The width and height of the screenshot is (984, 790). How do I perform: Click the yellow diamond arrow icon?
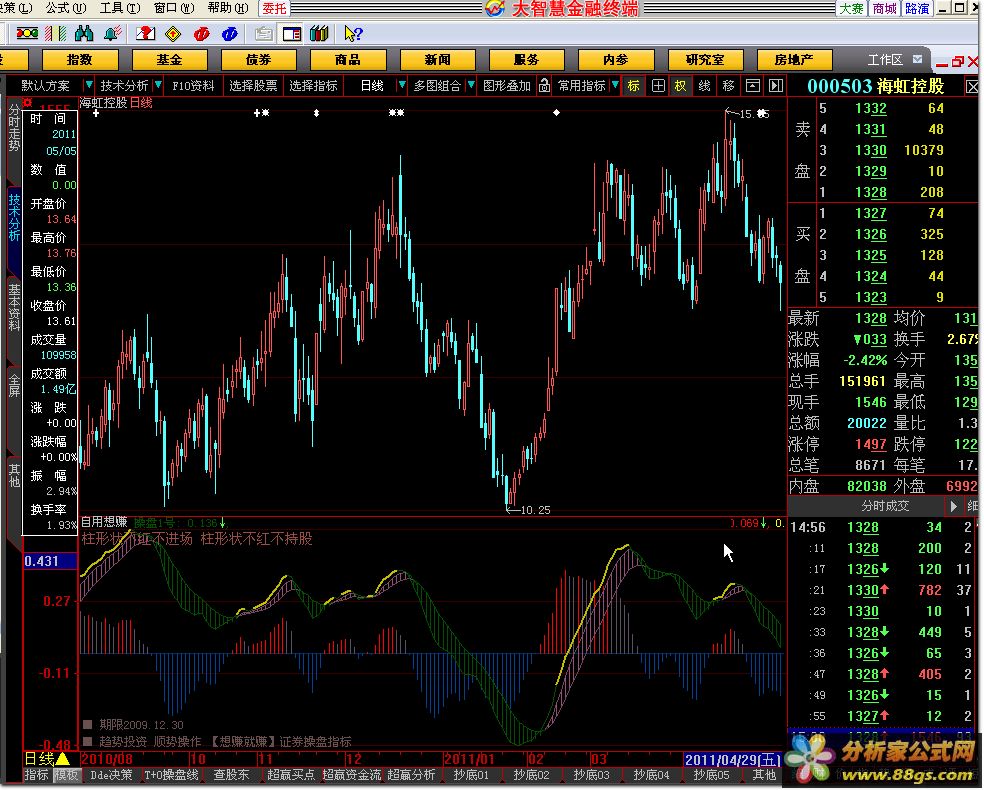coord(173,33)
